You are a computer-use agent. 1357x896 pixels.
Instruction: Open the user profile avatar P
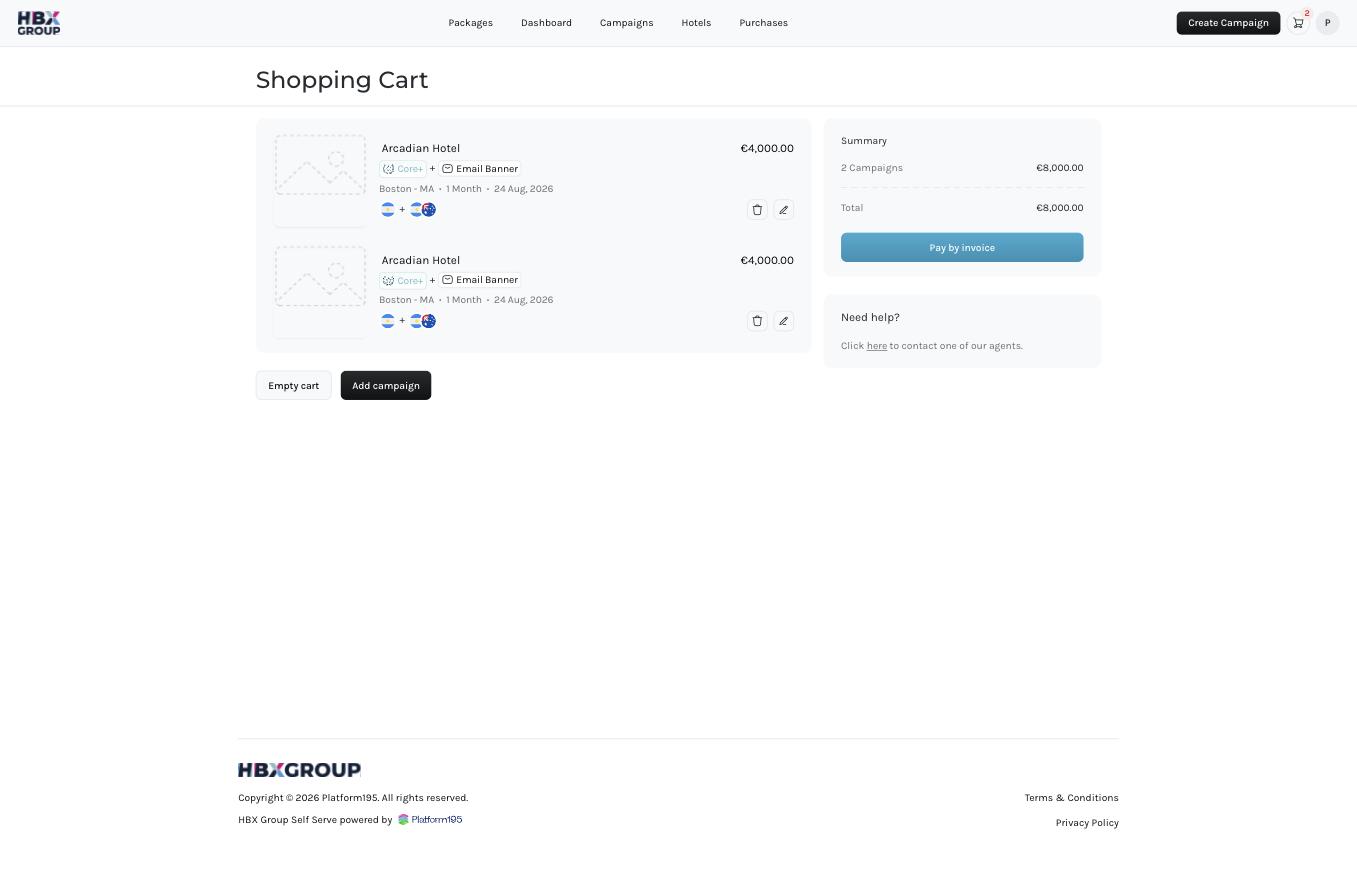point(1327,23)
